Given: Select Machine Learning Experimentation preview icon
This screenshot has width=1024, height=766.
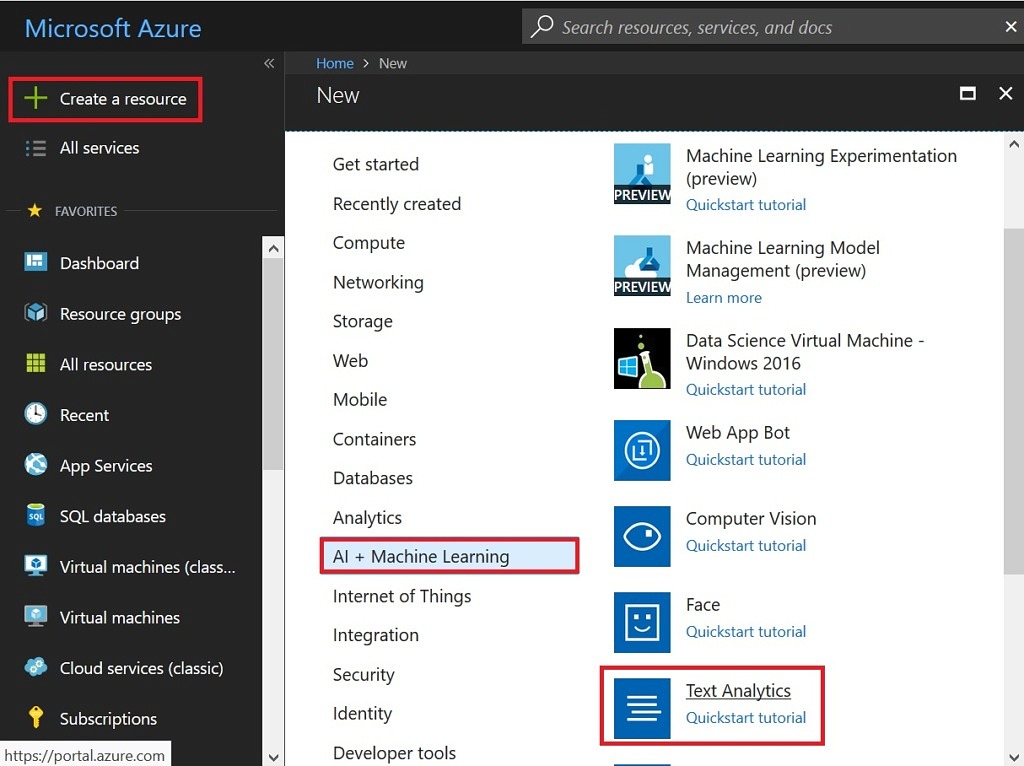Looking at the screenshot, I should point(642,174).
